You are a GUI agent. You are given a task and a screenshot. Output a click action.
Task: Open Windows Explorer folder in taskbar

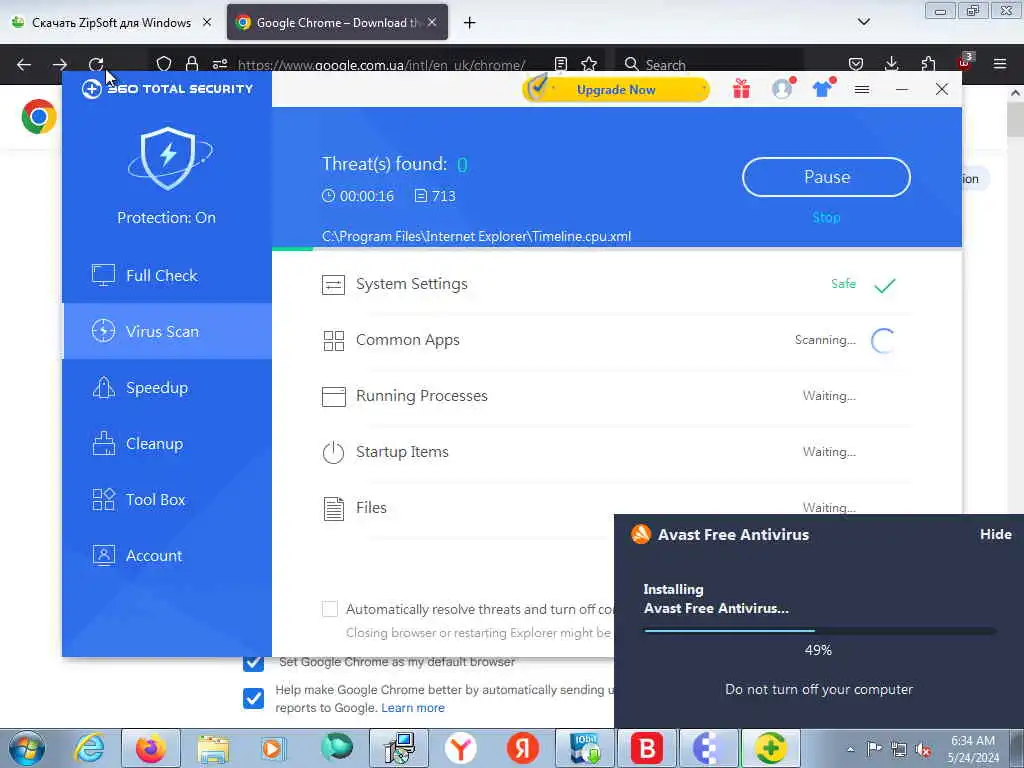[x=213, y=748]
